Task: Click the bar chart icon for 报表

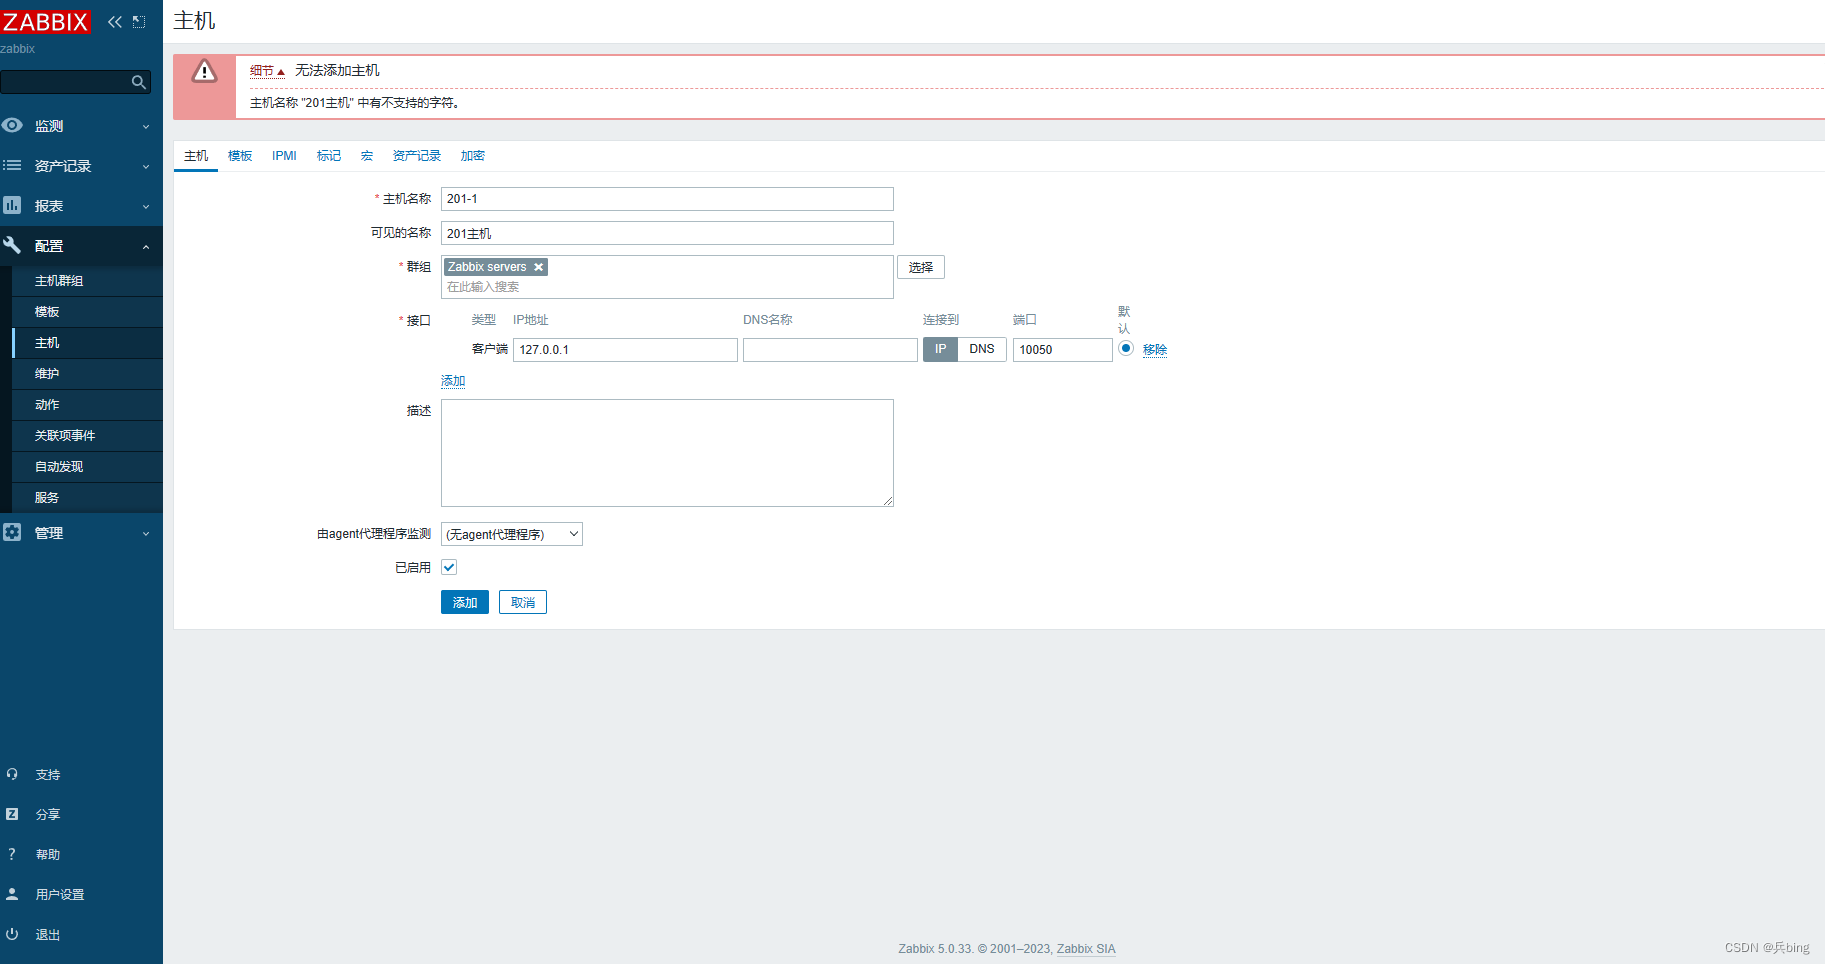Action: pos(12,205)
